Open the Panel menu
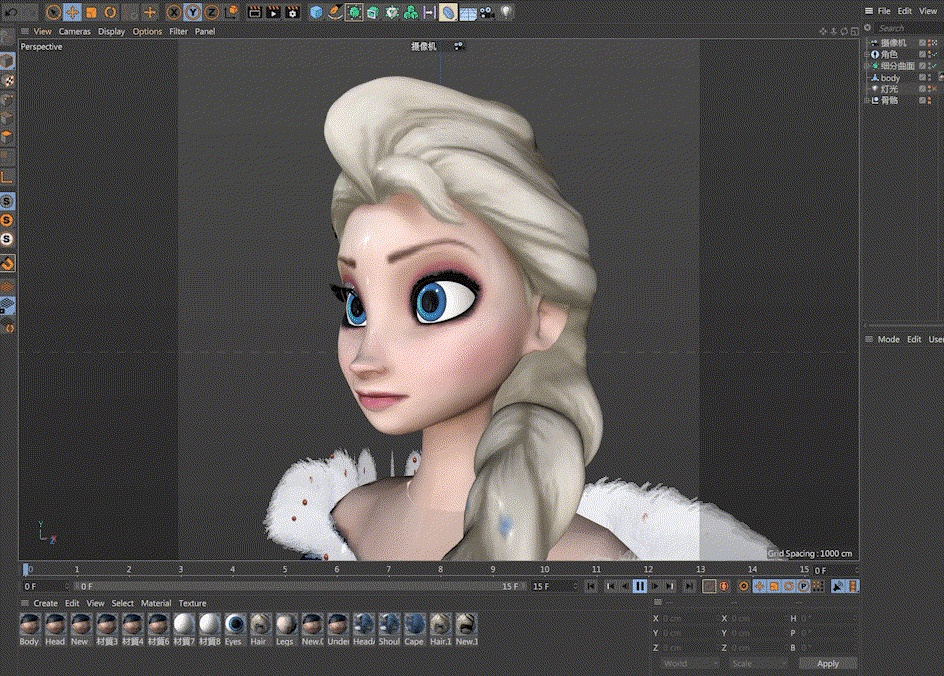 pyautogui.click(x=205, y=31)
